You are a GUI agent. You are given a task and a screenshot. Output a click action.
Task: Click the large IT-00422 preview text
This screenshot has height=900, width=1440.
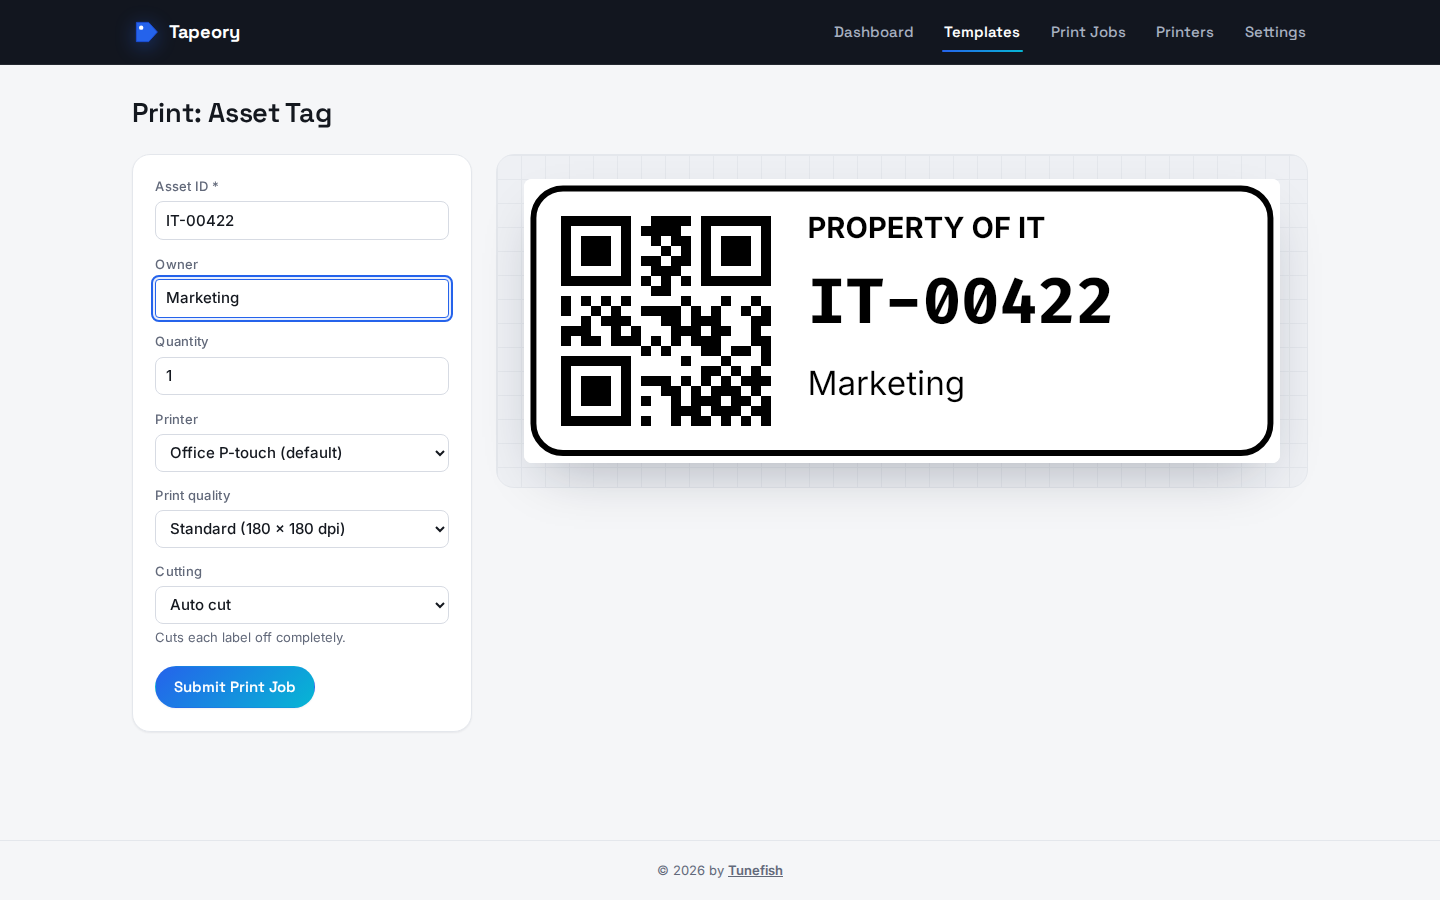(960, 301)
